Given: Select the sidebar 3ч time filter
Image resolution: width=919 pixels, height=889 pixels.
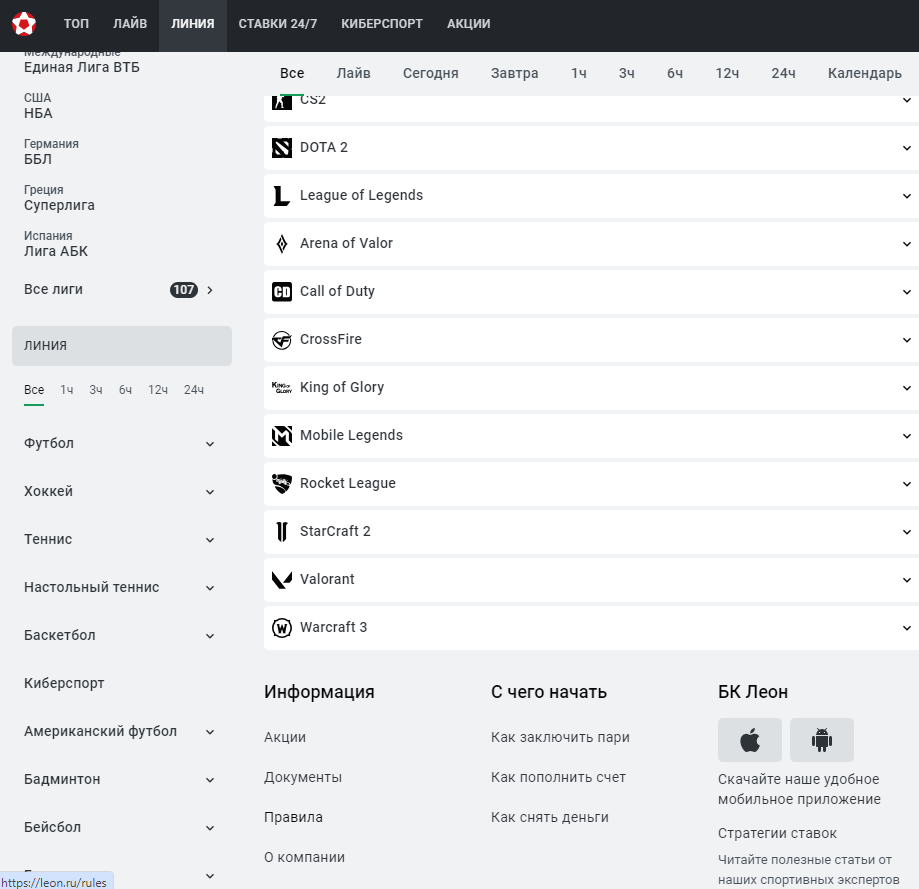Looking at the screenshot, I should [96, 390].
